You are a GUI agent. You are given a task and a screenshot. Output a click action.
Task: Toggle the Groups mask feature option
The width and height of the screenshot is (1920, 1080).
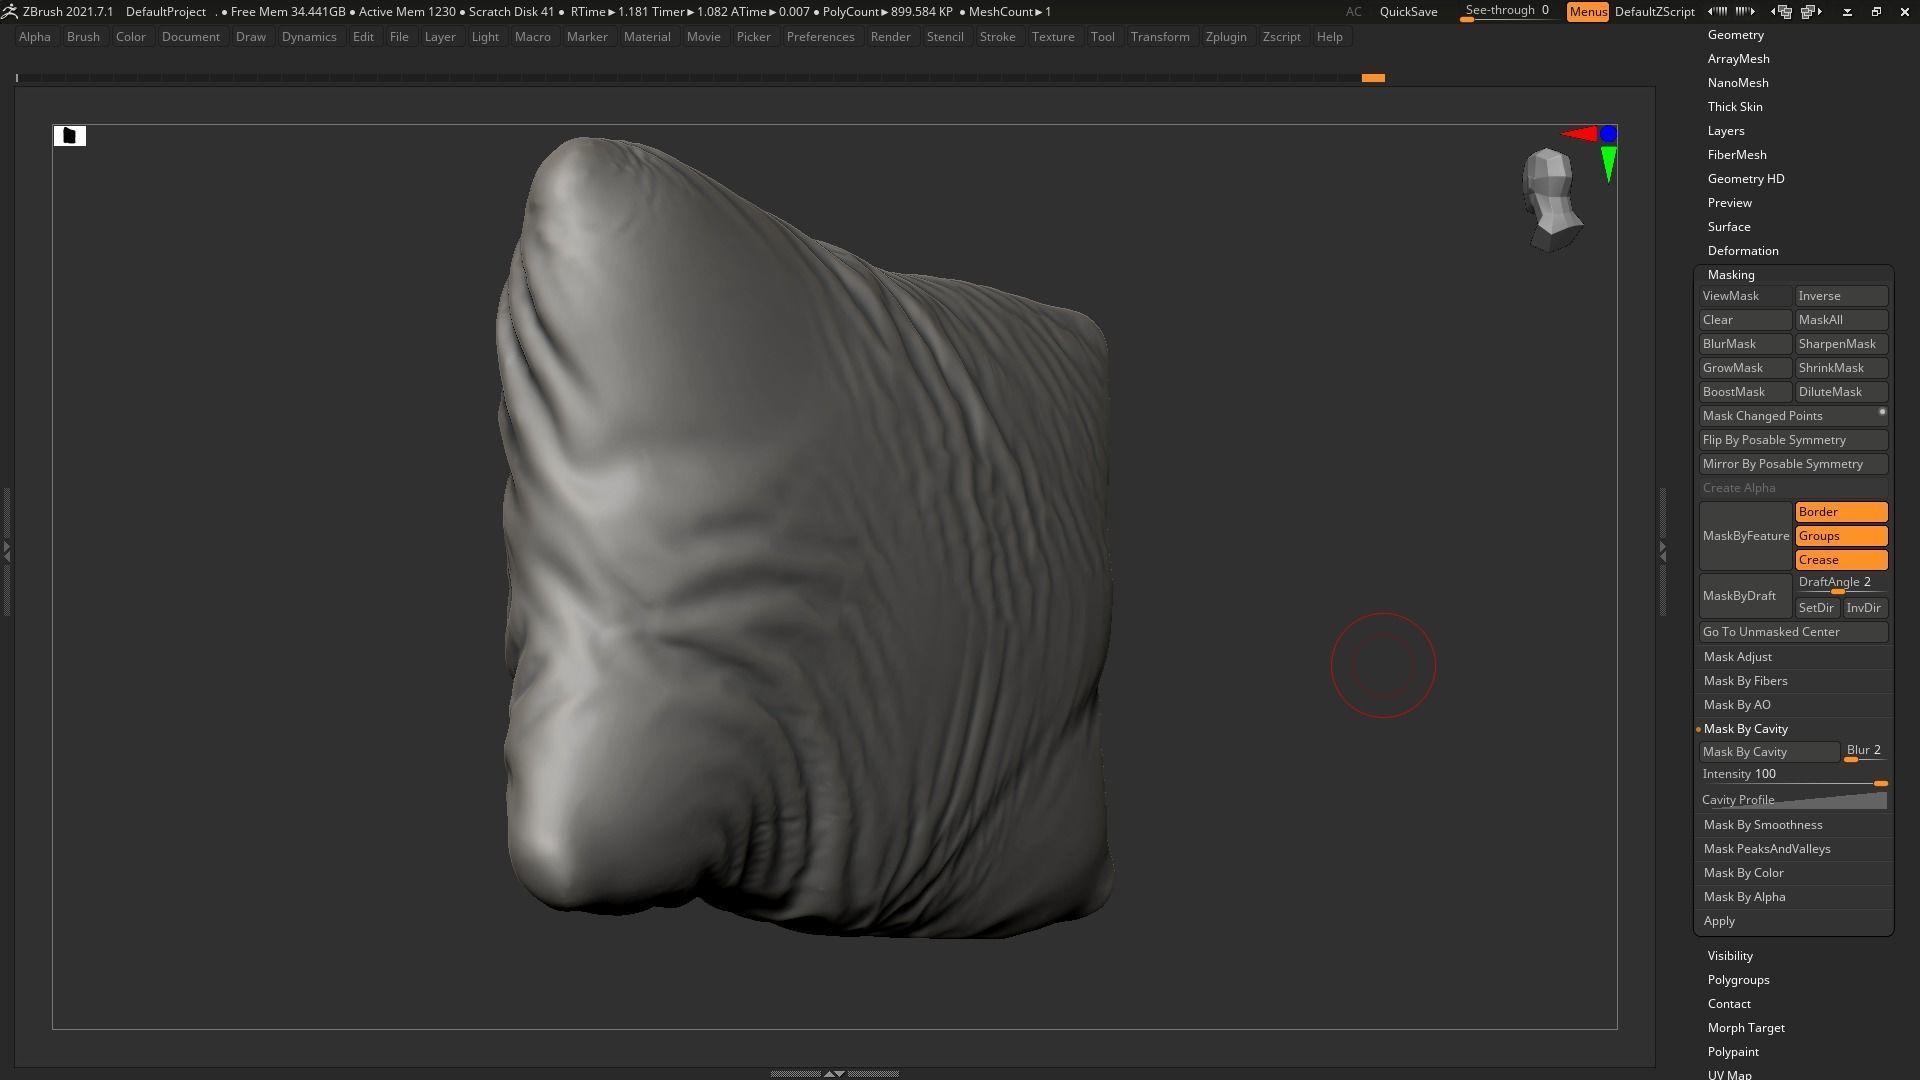point(1841,536)
